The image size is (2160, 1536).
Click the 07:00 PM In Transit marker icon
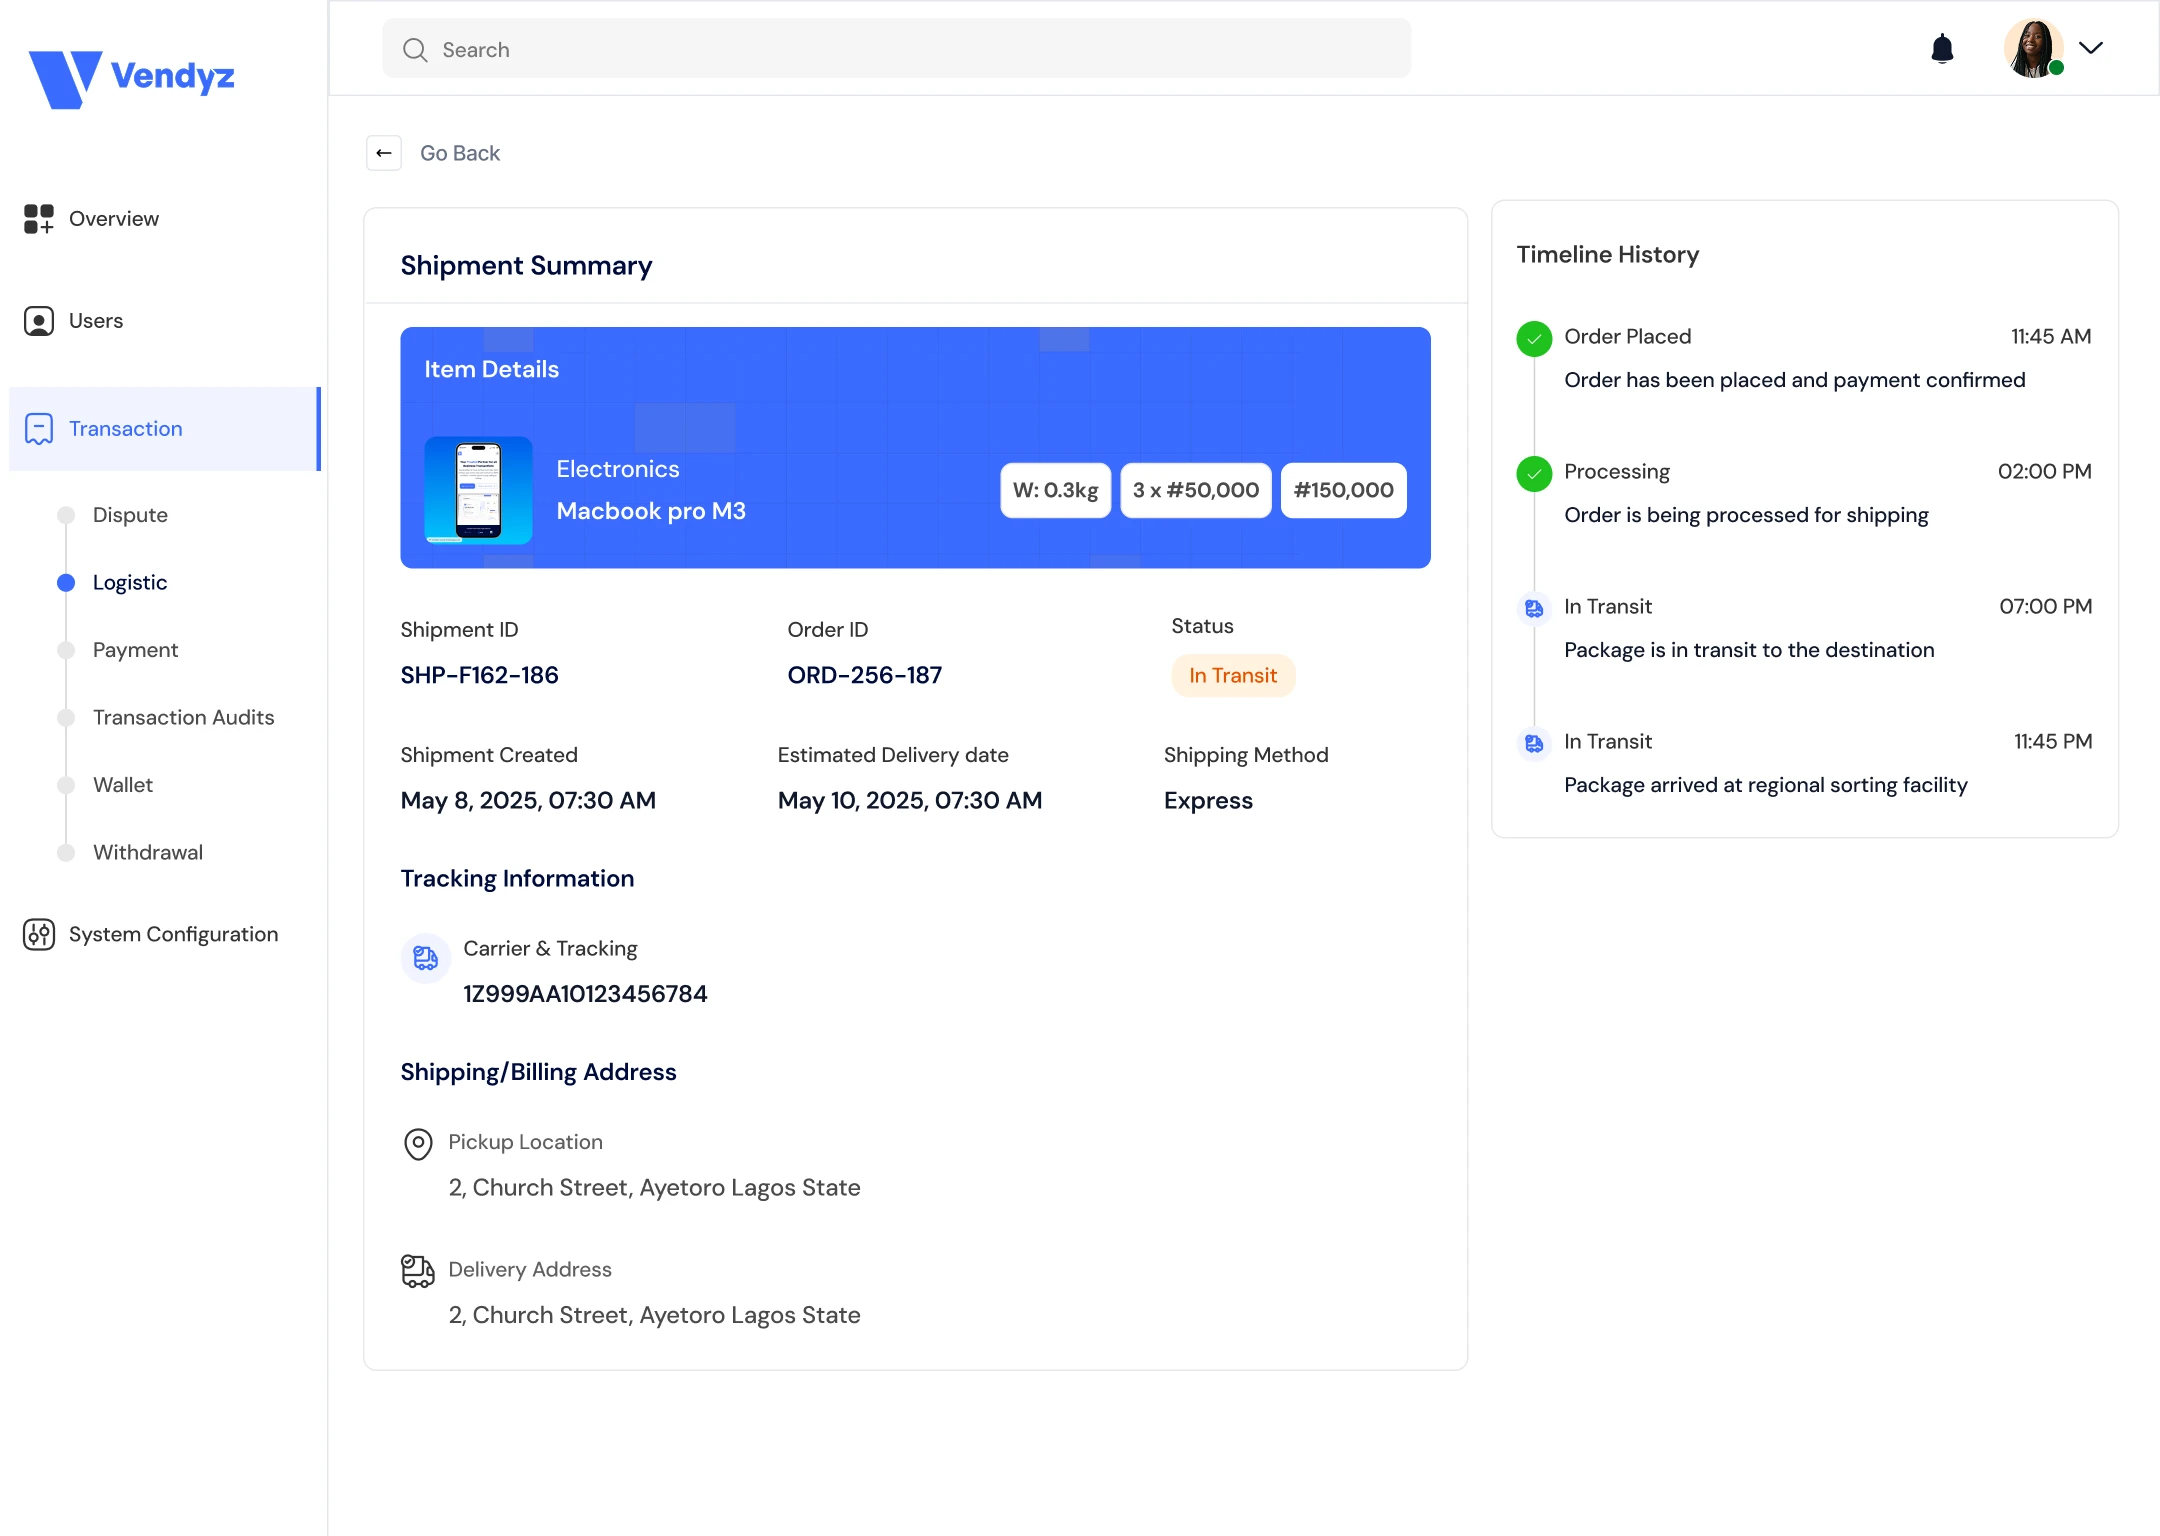tap(1534, 609)
